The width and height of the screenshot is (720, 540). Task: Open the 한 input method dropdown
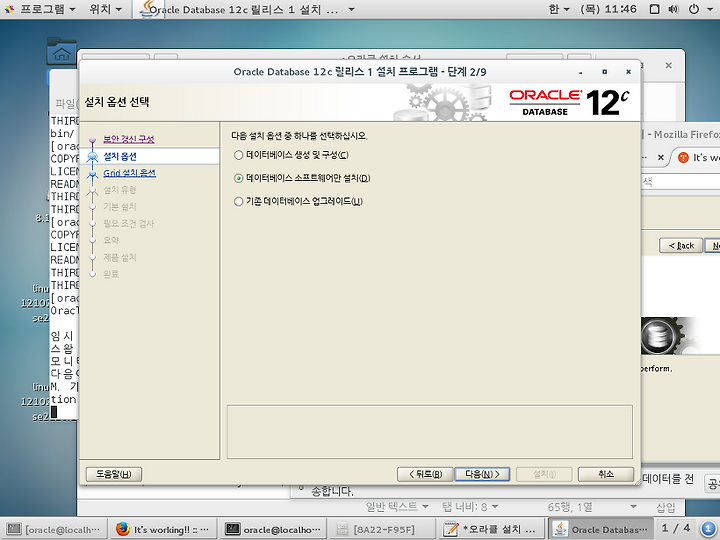559,9
